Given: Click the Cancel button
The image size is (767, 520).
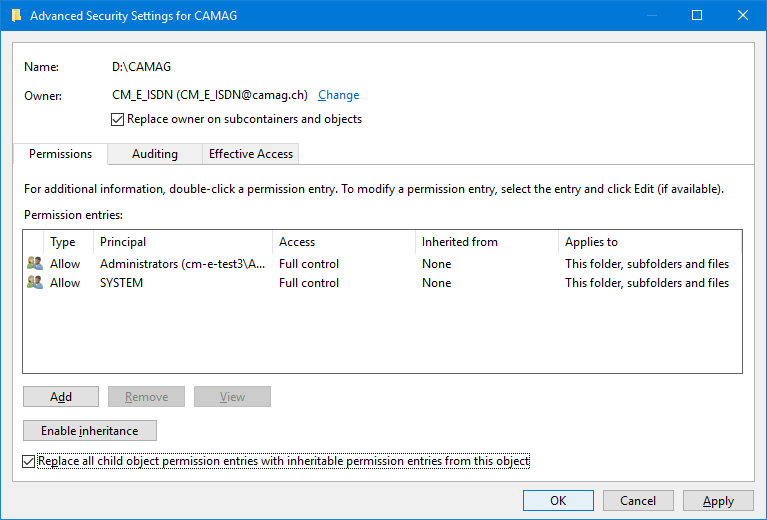Looking at the screenshot, I should click(638, 501).
